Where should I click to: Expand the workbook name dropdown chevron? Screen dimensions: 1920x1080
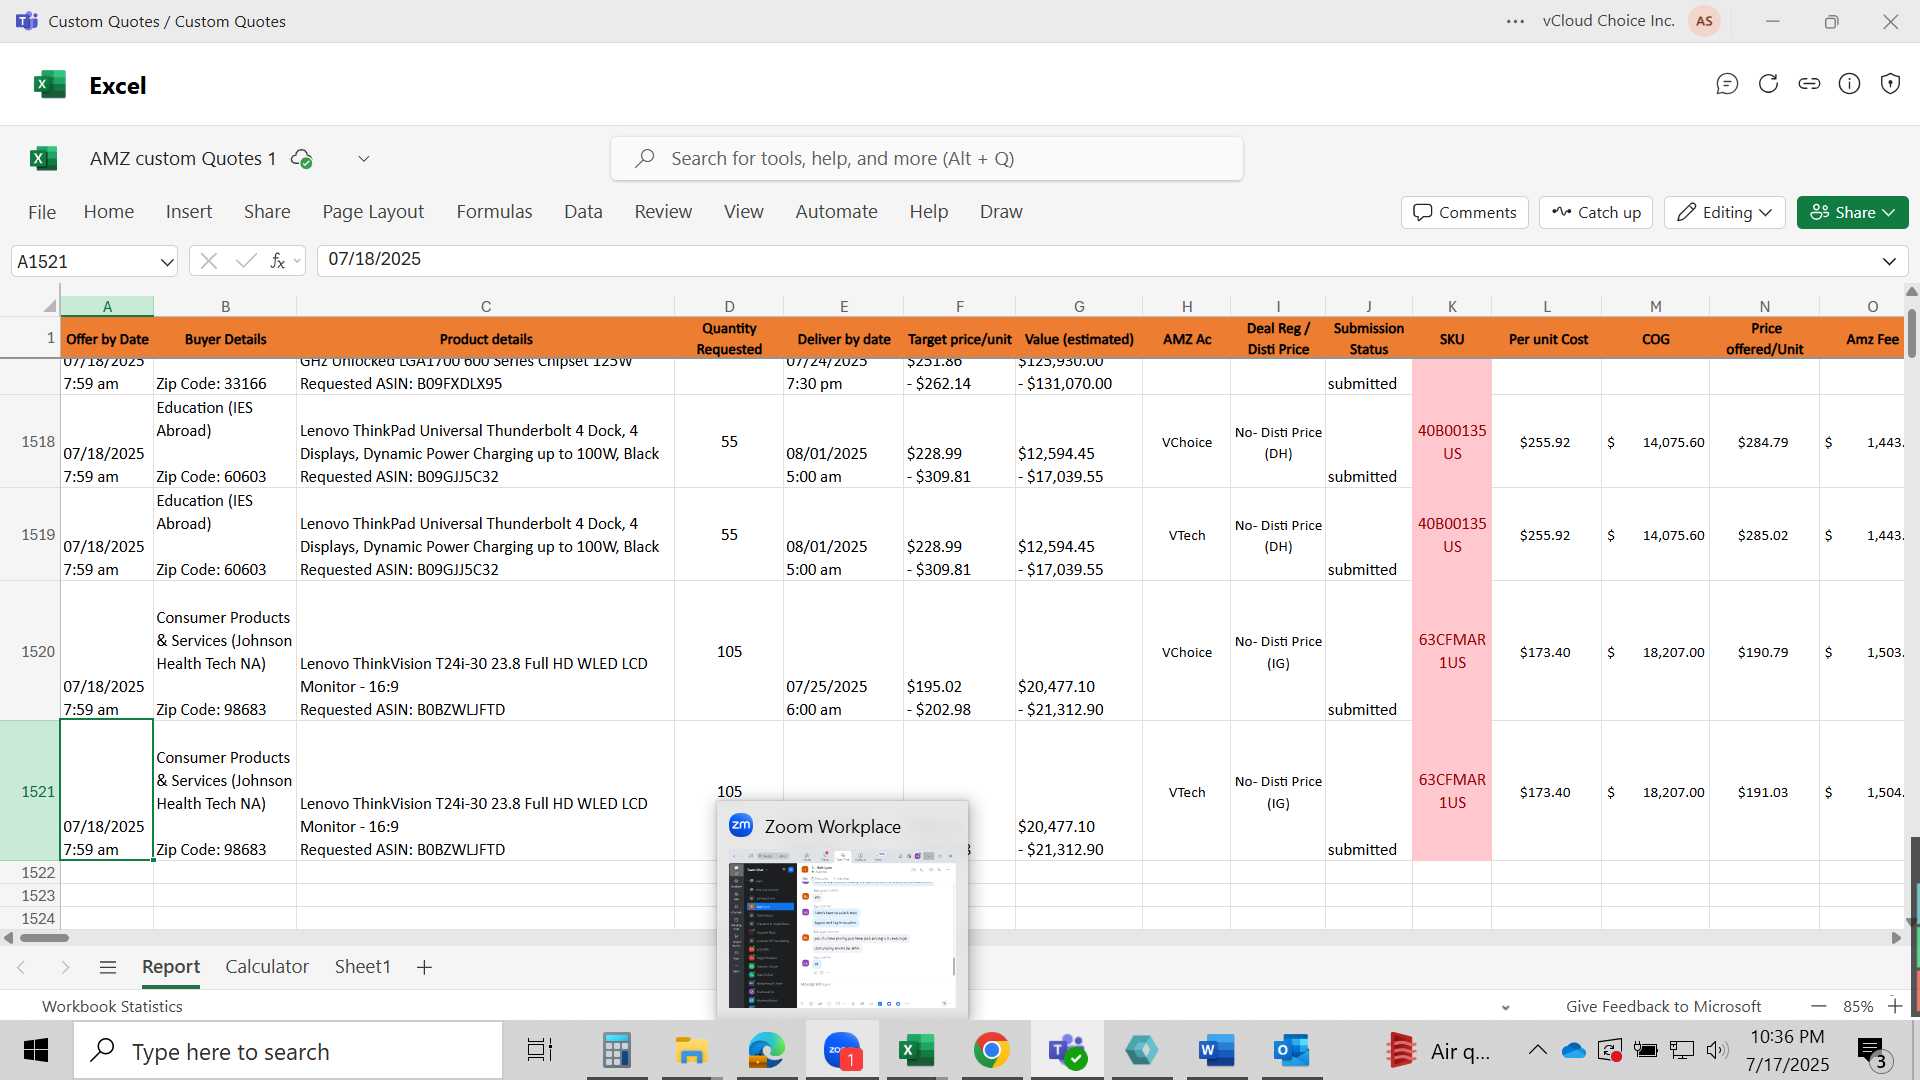pos(364,158)
